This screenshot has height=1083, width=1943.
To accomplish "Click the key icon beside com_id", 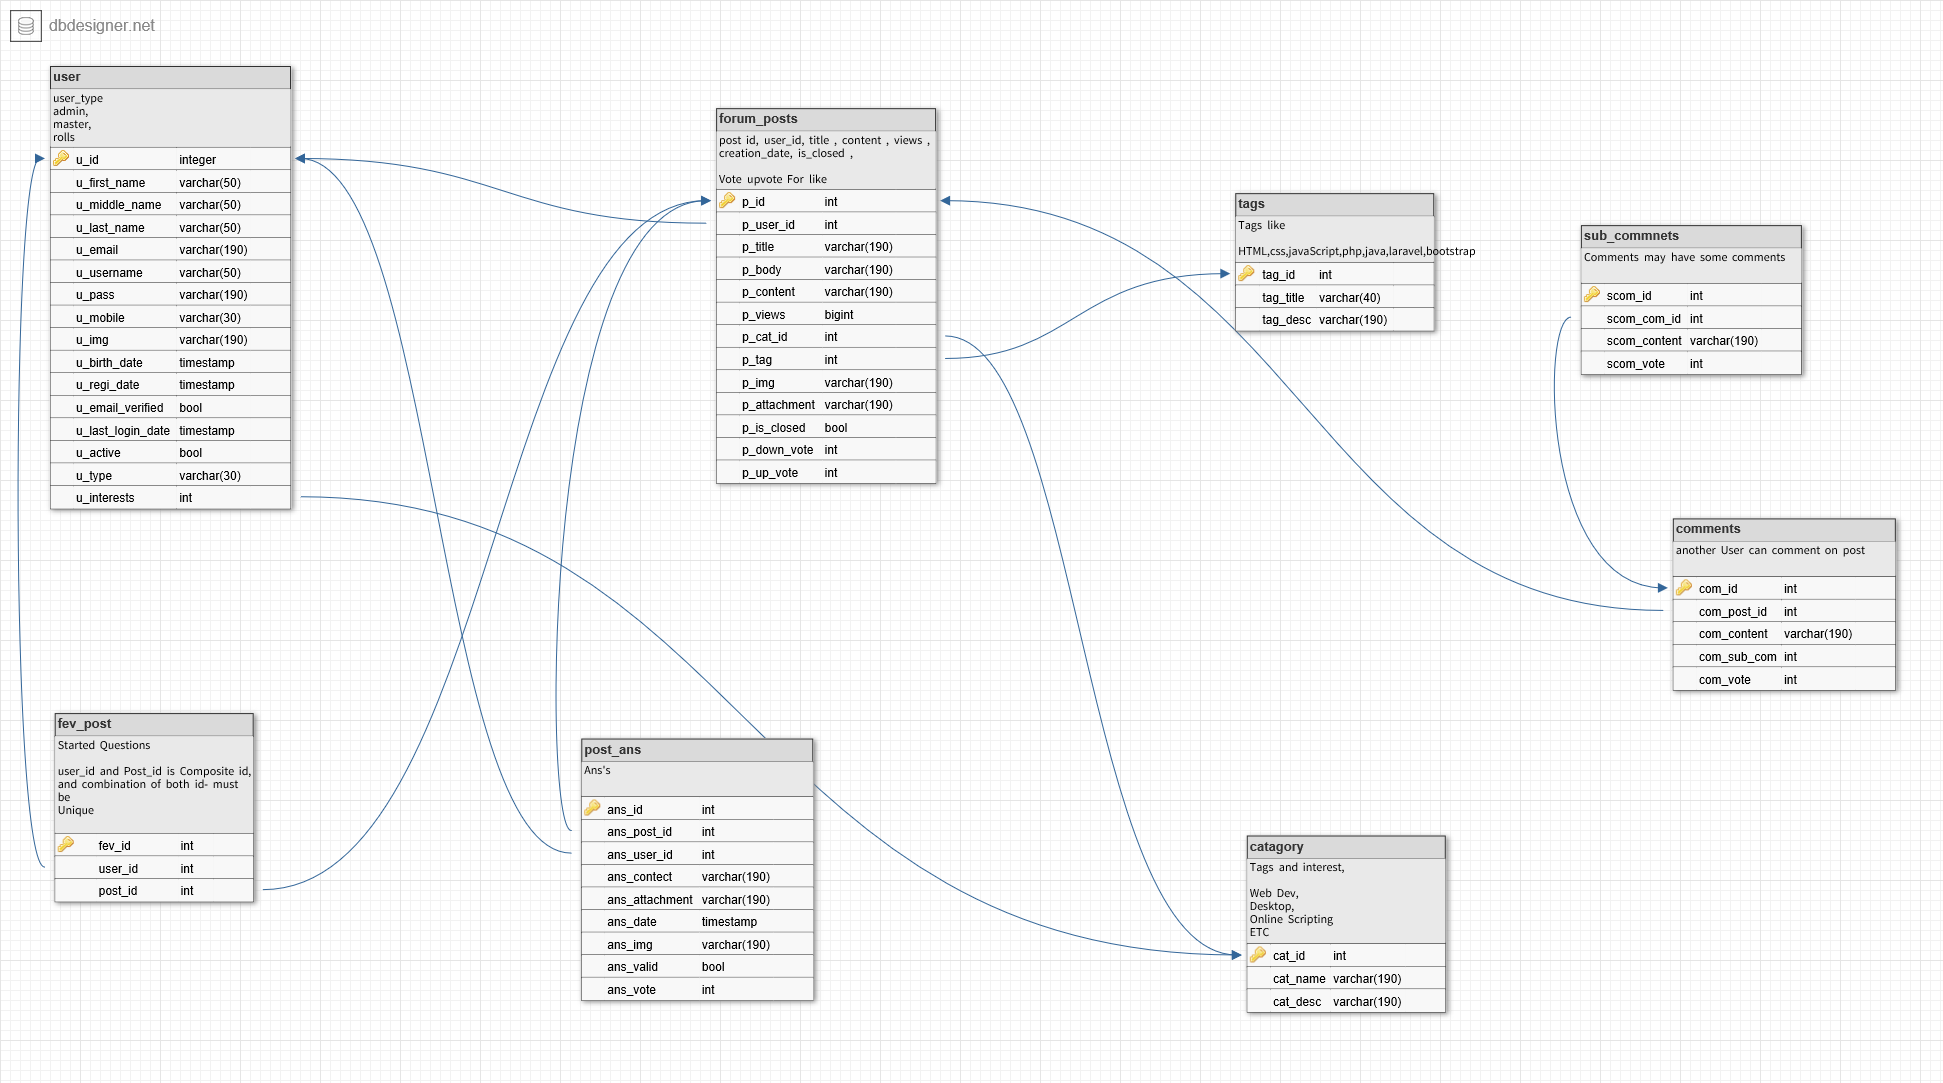I will (1684, 588).
